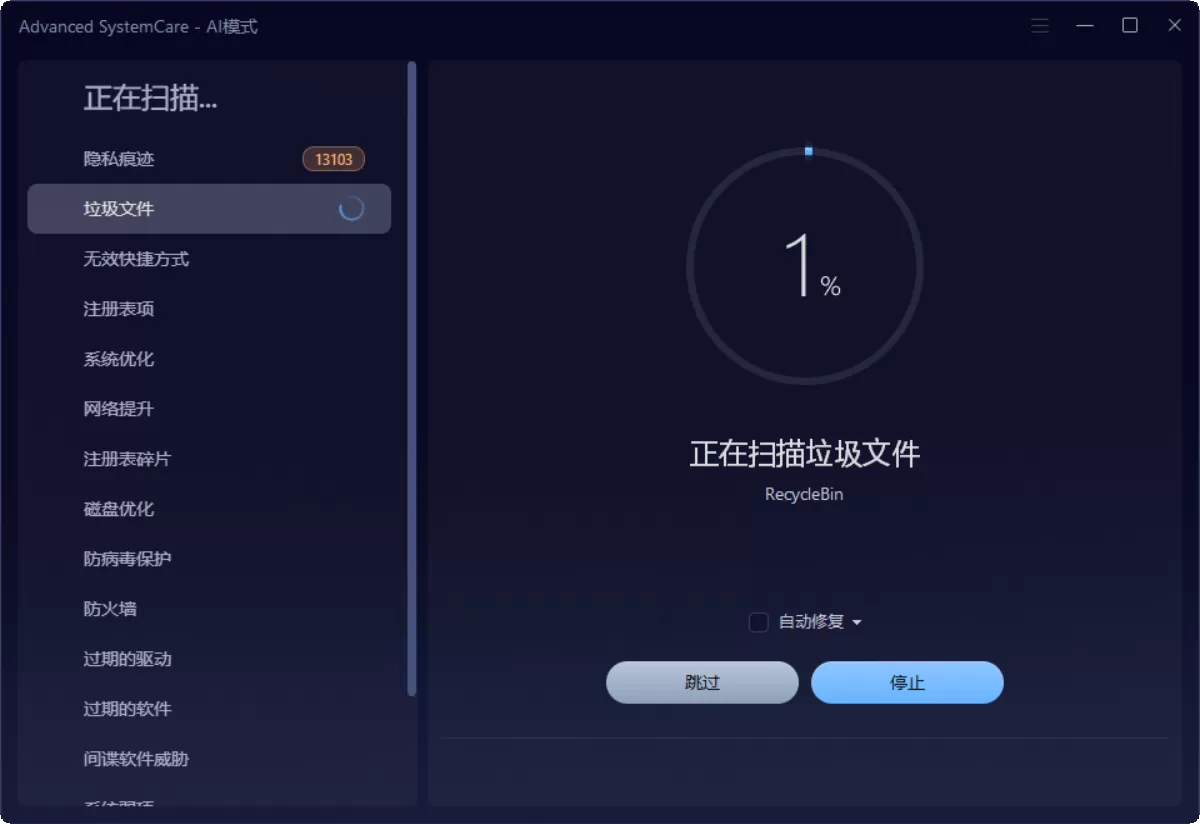The image size is (1200, 824).
Task: Open the hamburger menu at top right
Action: (x=1039, y=25)
